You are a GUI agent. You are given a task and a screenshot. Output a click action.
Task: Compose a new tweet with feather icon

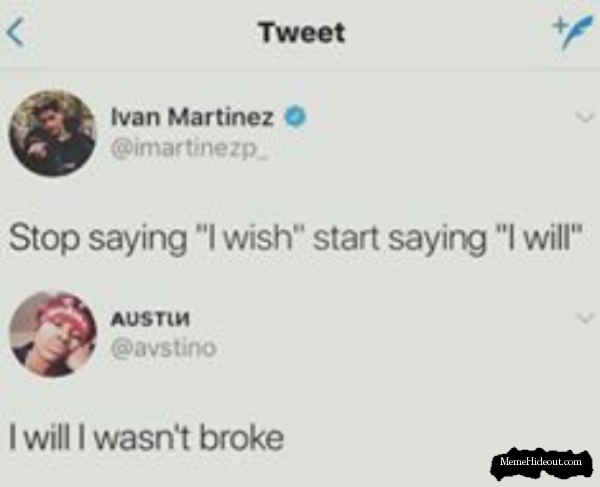click(573, 33)
